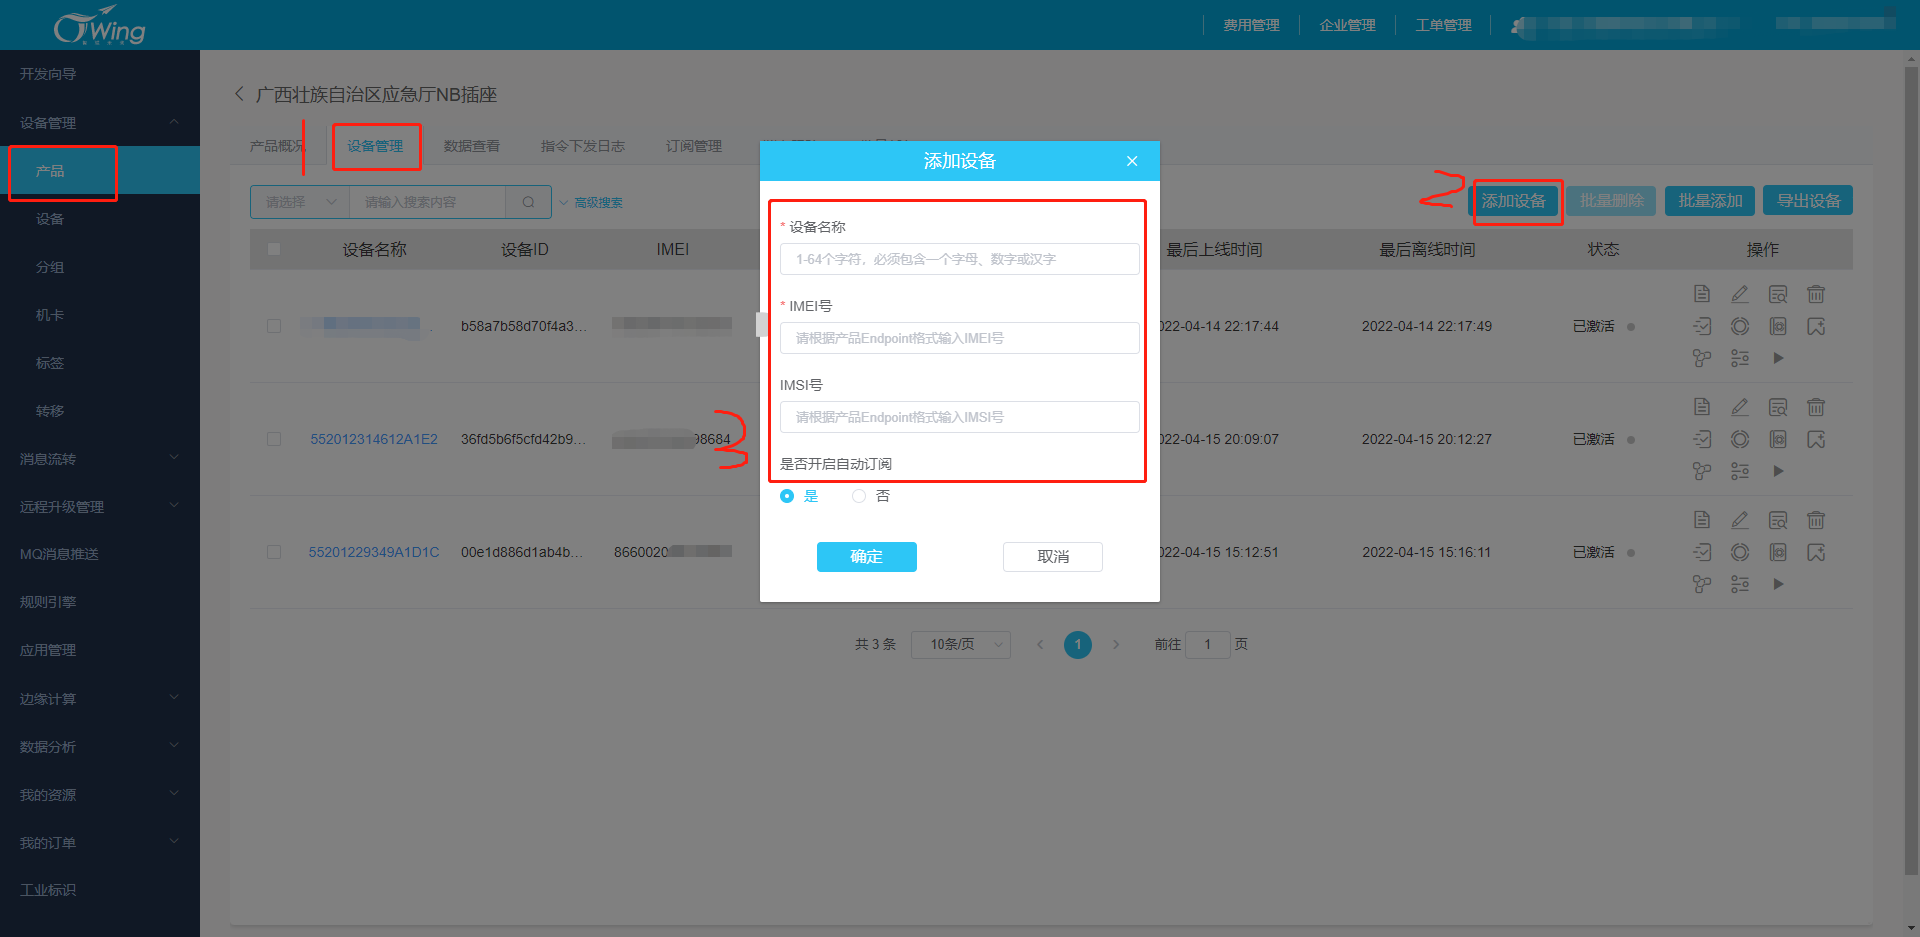This screenshot has height=937, width=1920.
Task: Expand the 数据分析 sidebar section
Action: point(100,746)
